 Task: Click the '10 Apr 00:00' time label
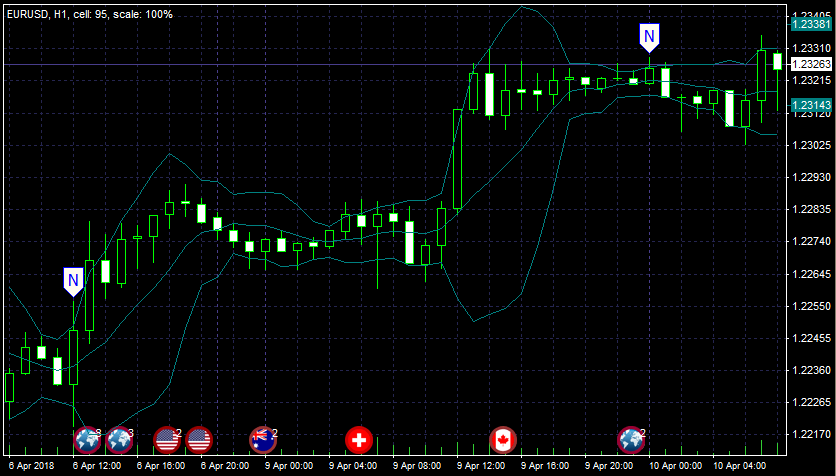click(x=675, y=466)
